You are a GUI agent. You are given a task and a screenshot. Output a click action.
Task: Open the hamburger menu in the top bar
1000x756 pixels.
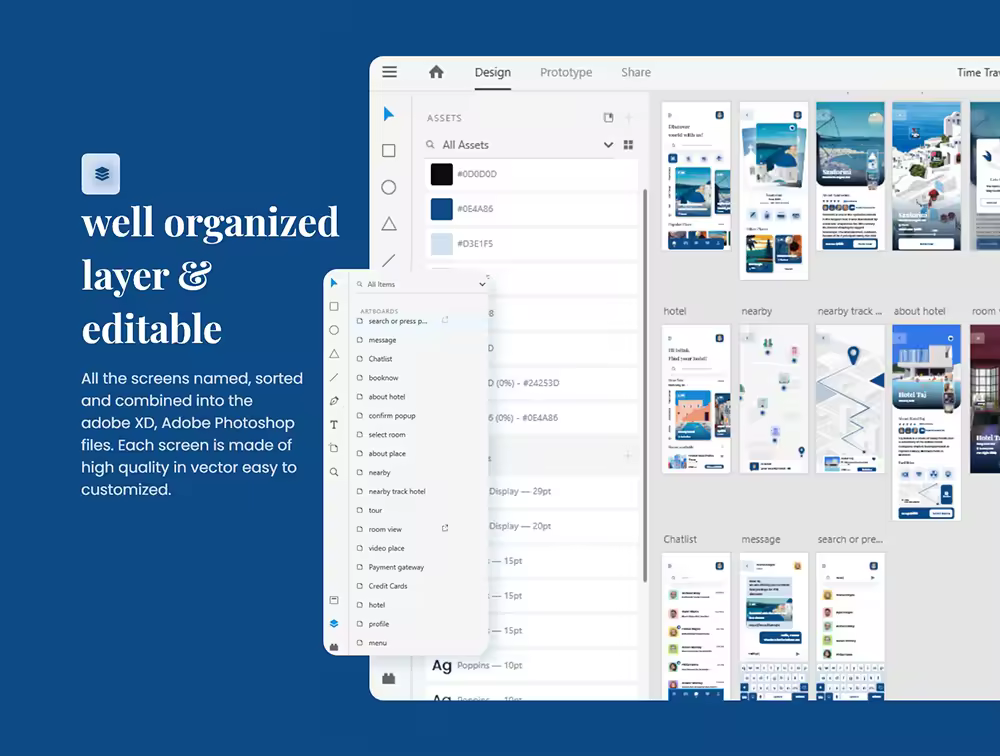(389, 72)
